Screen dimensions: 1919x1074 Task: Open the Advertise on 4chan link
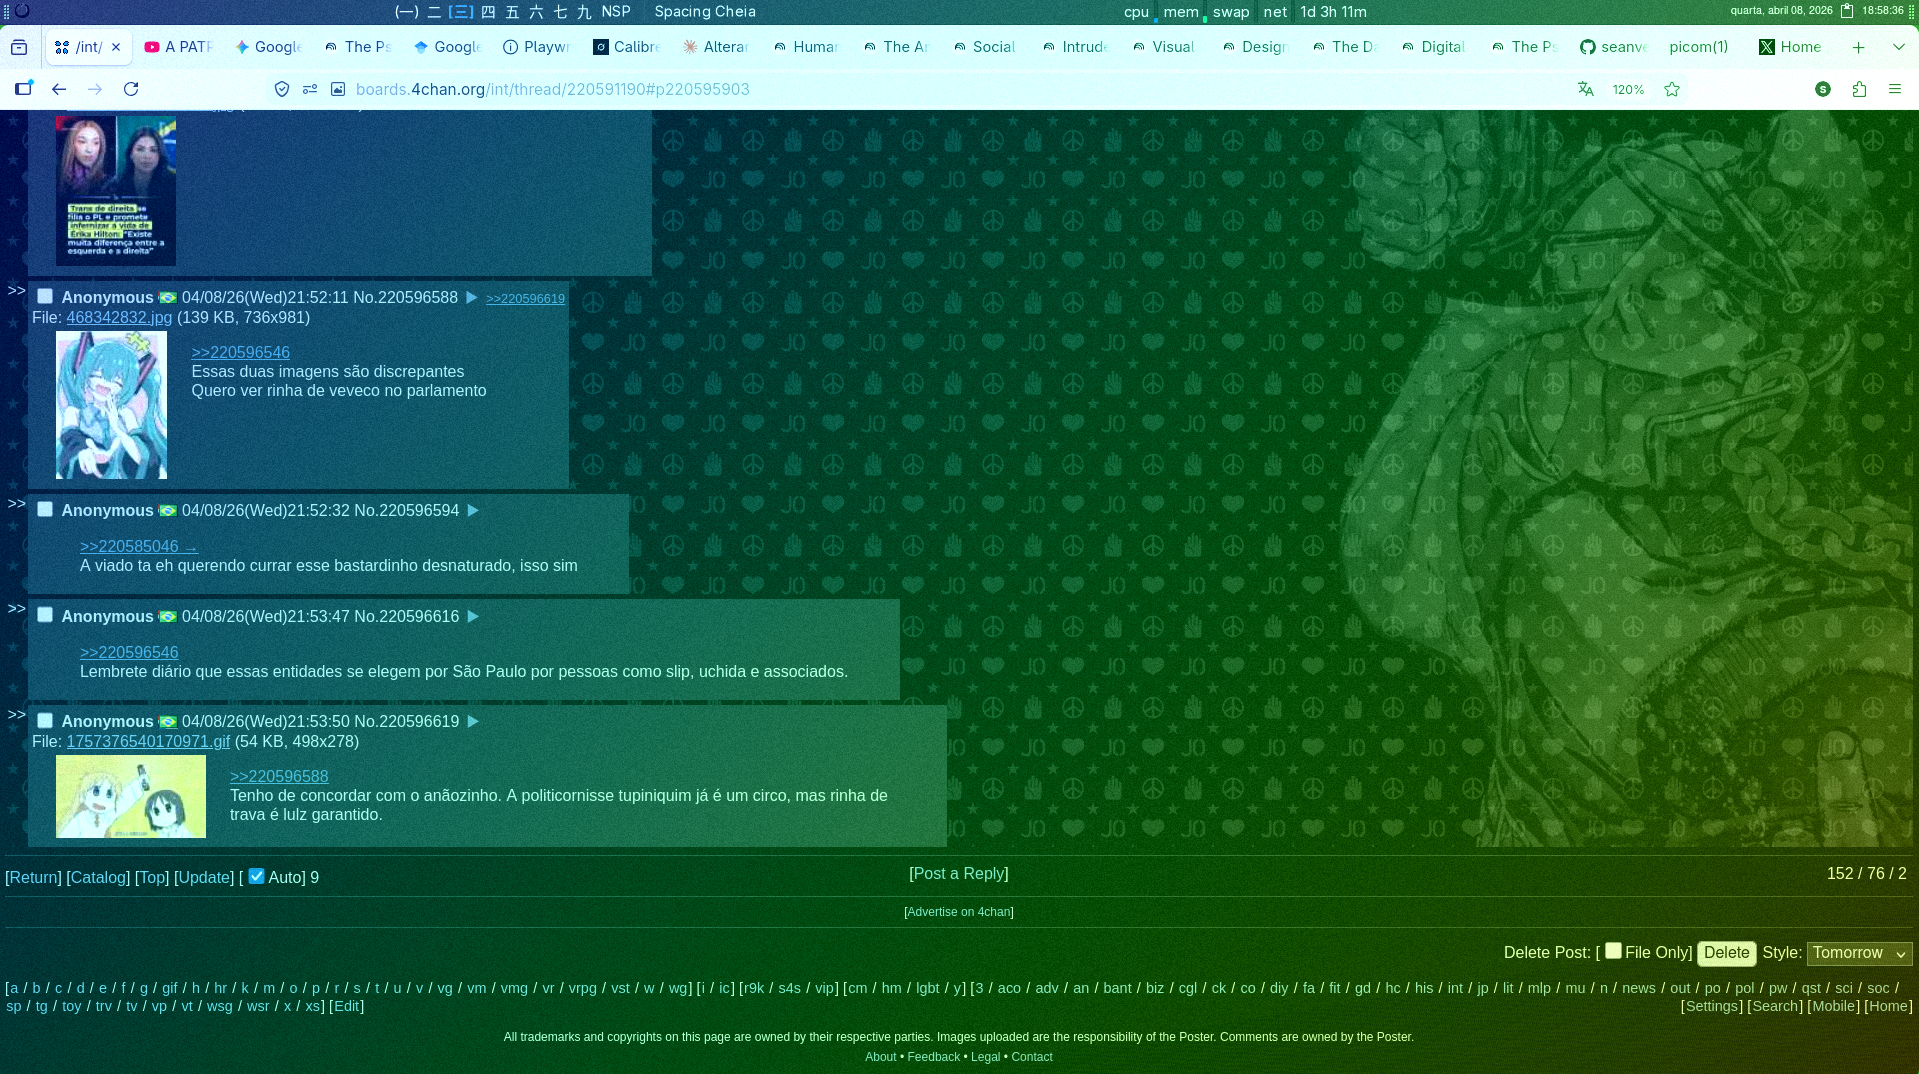(x=959, y=912)
